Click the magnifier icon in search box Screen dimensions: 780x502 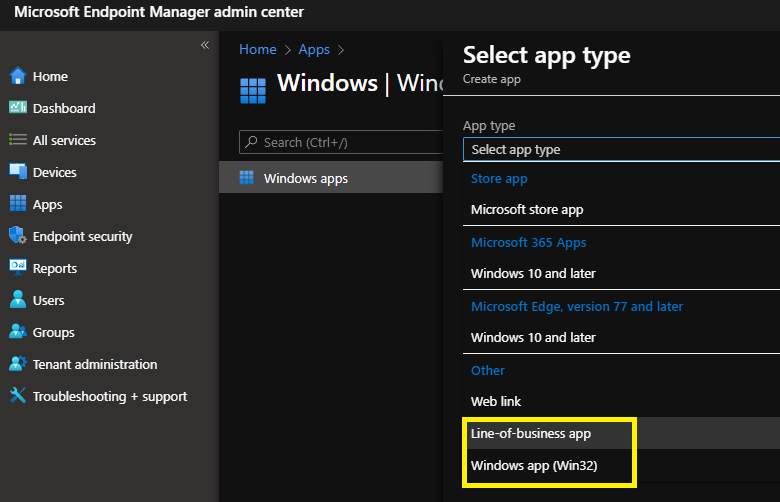click(252, 142)
